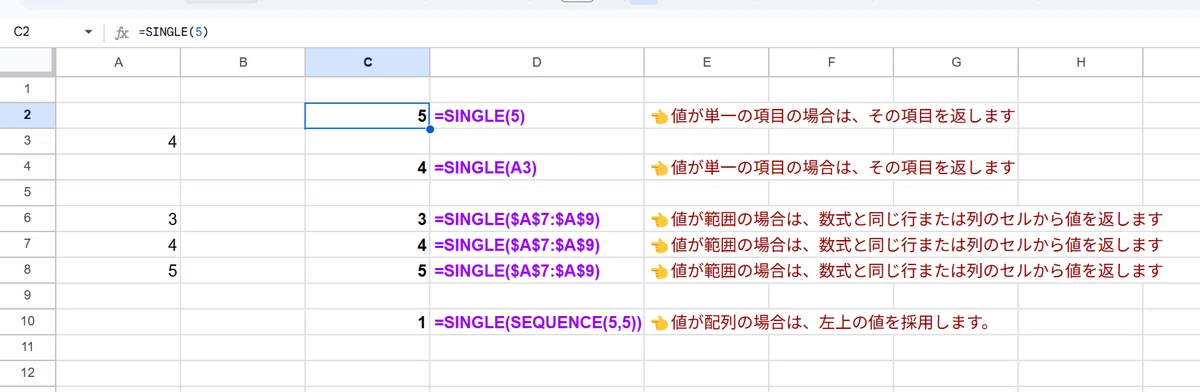The height and width of the screenshot is (392, 1200).
Task: Click cell C8 containing 5
Action: [367, 270]
